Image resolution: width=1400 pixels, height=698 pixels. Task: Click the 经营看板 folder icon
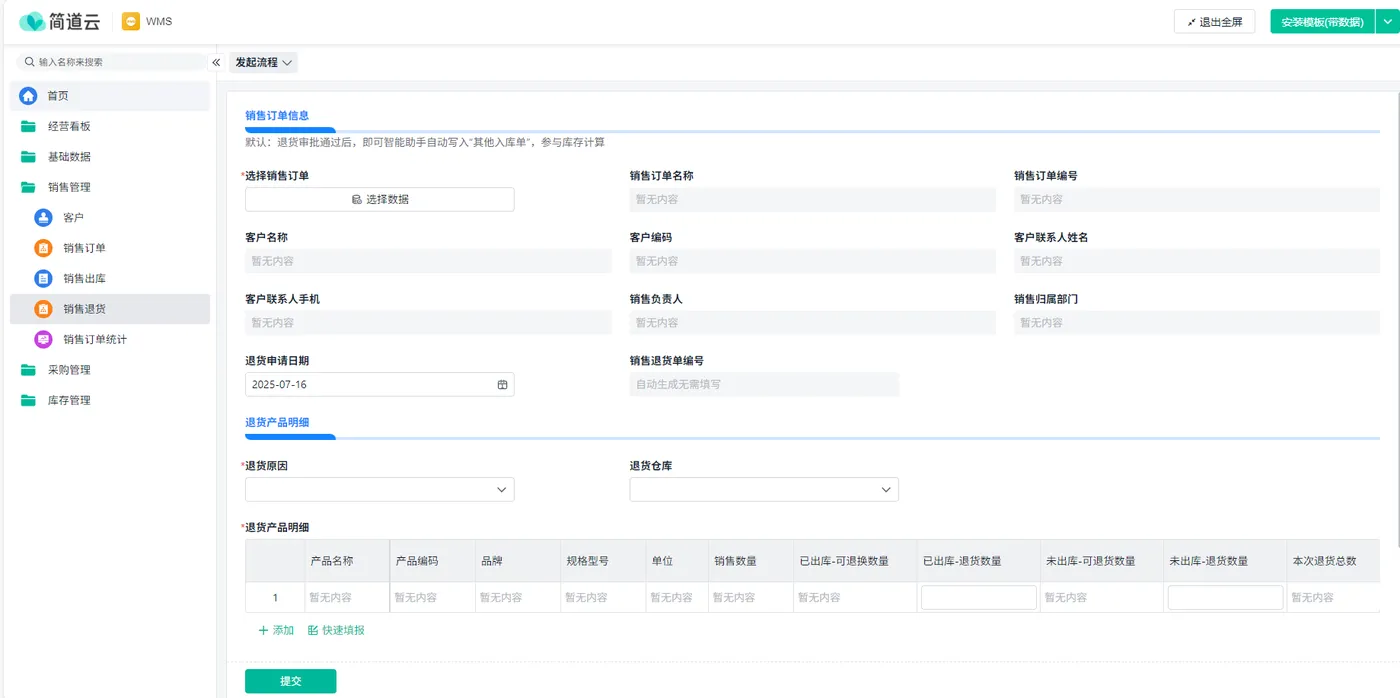(x=28, y=127)
